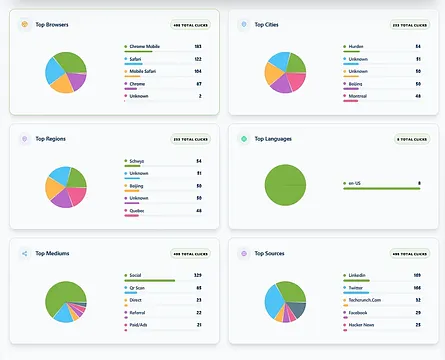445x360 pixels.
Task: Click Quebec row in Top Regions list
Action: coord(163,212)
